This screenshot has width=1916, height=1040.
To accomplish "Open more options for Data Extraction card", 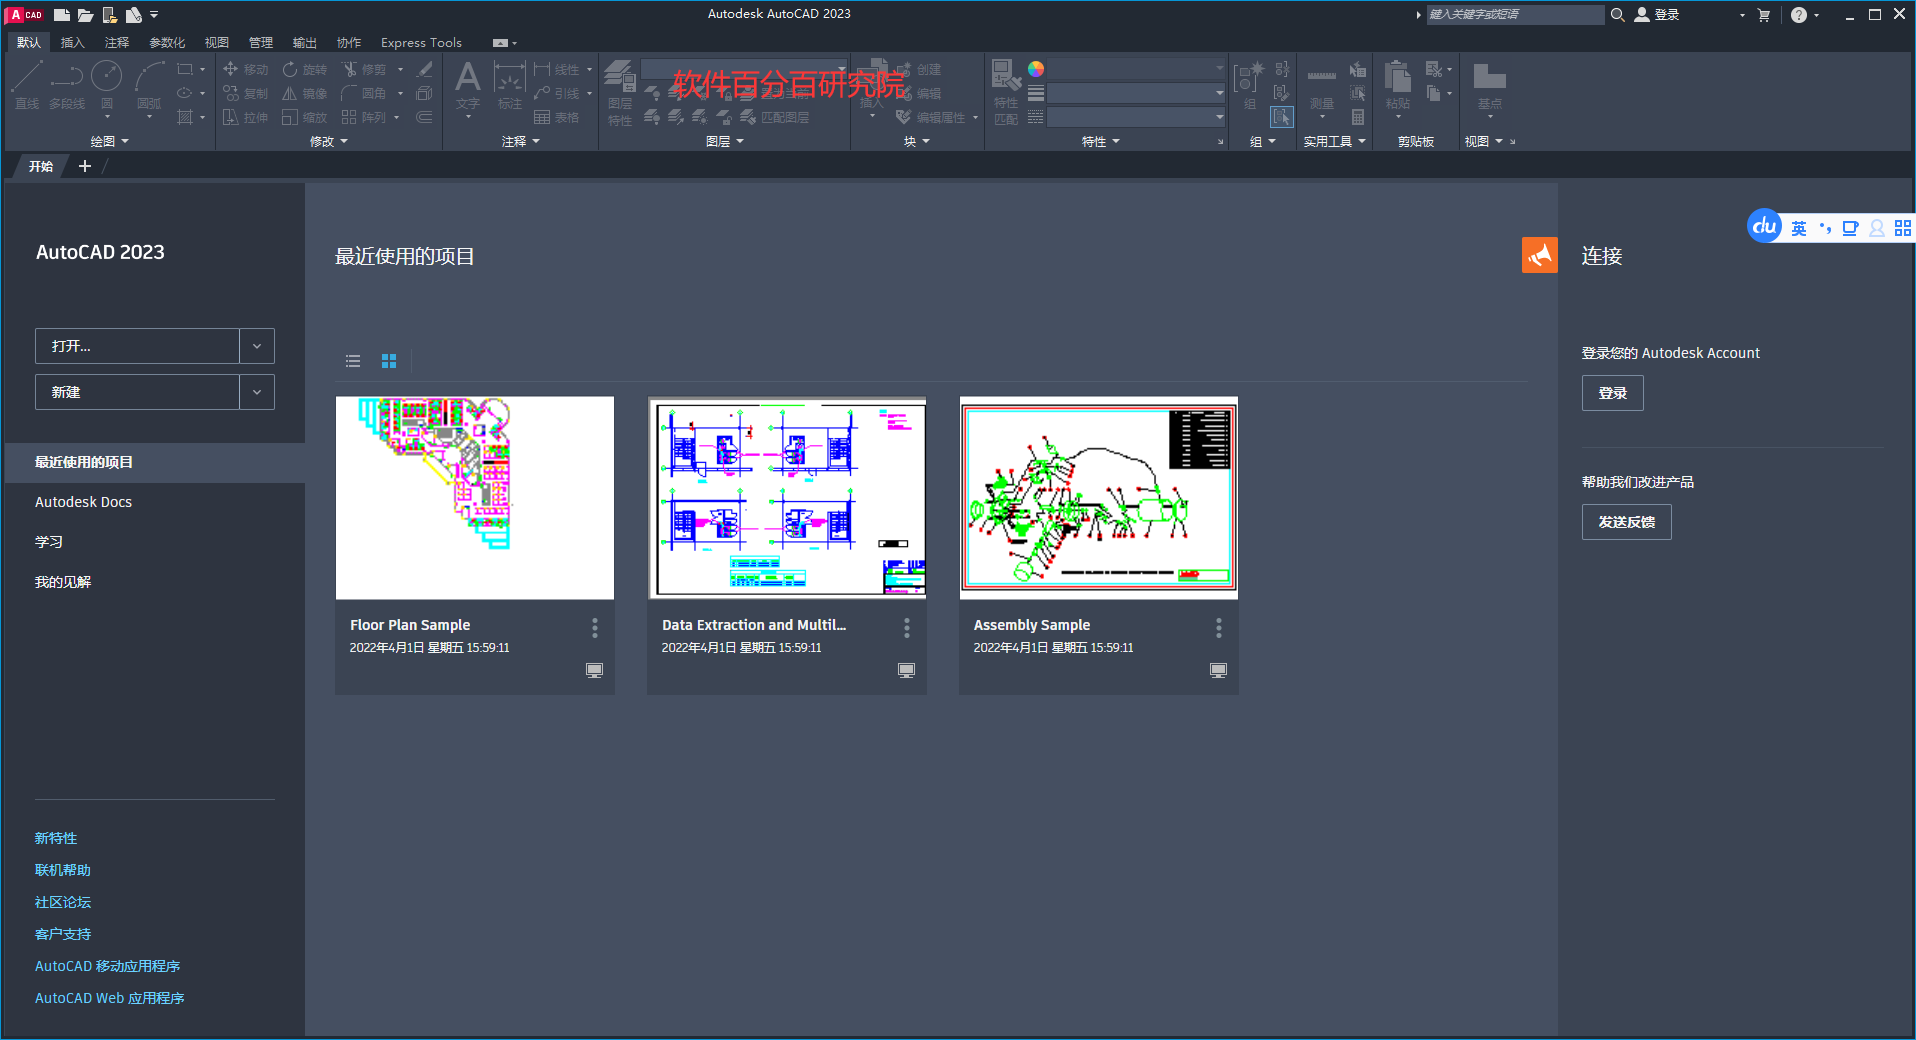I will click(x=907, y=627).
